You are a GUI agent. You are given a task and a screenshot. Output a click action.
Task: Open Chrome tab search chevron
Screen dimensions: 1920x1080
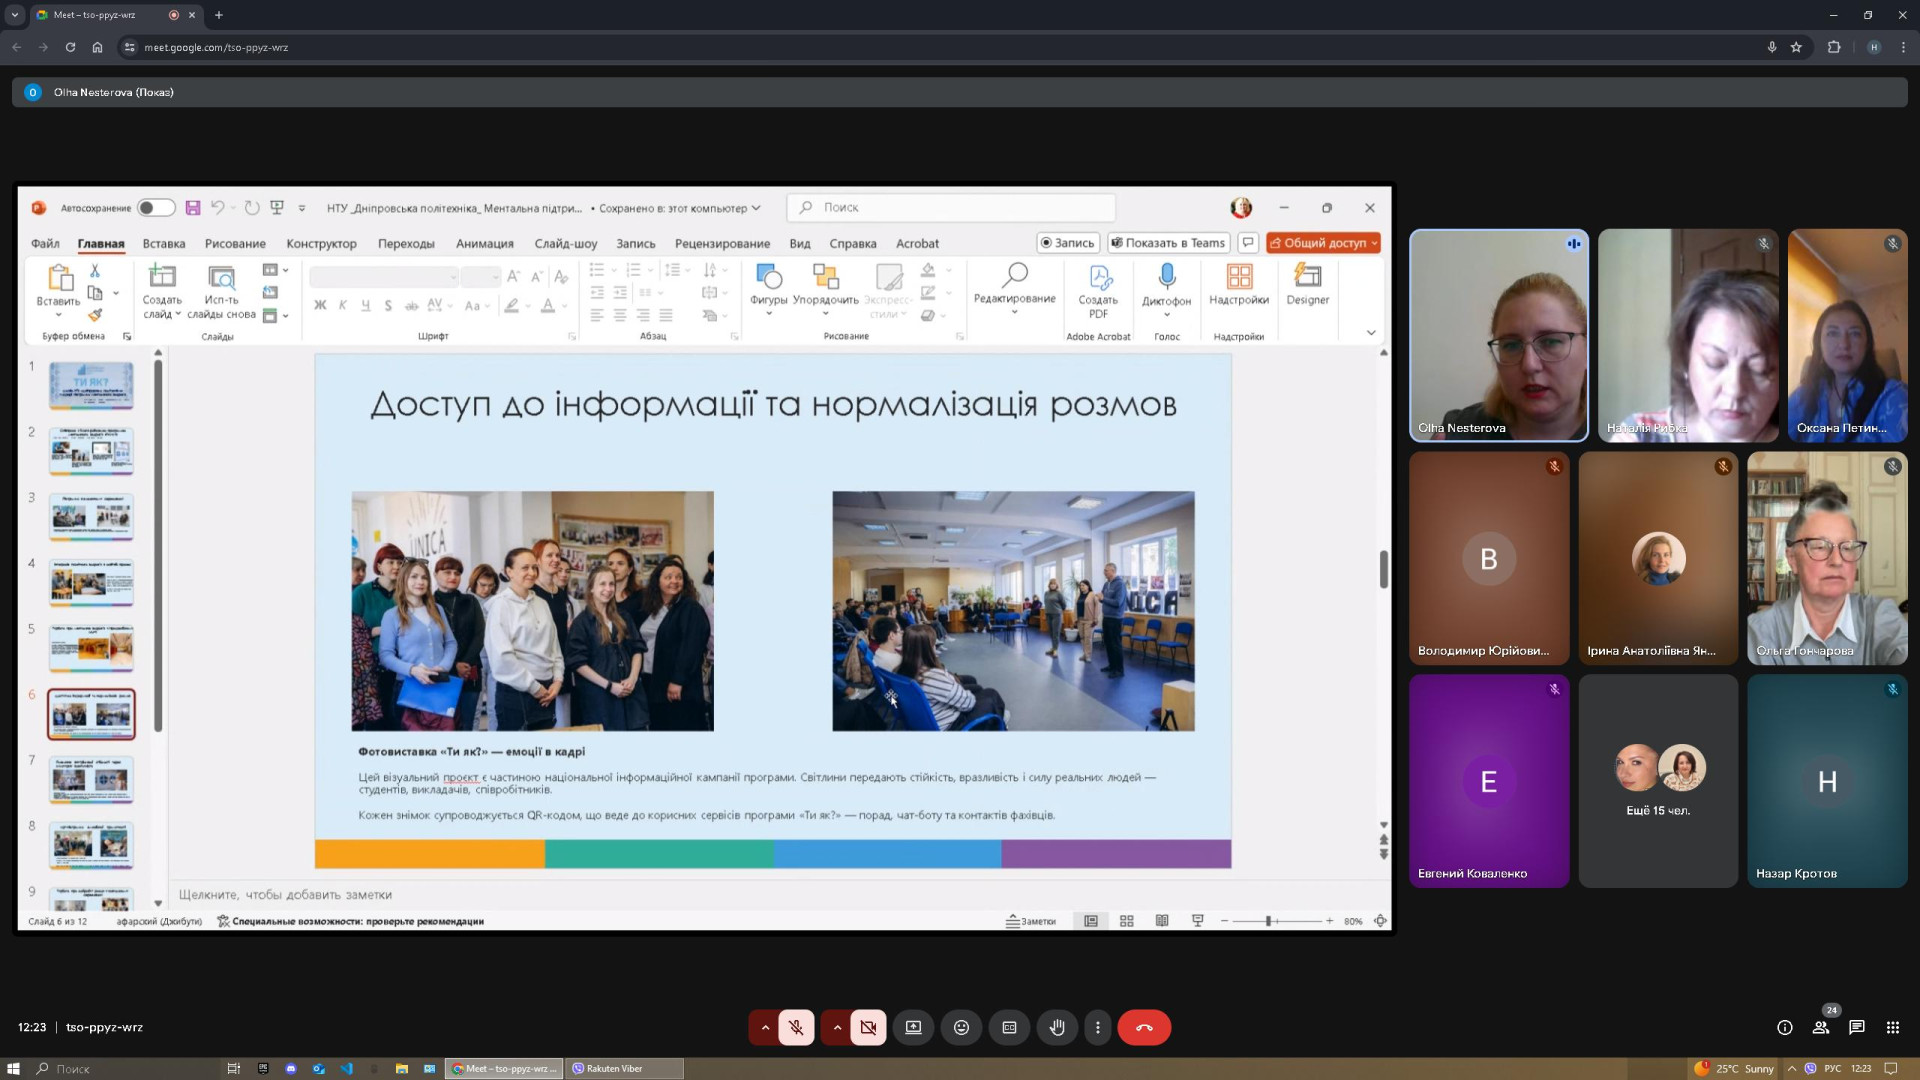click(x=14, y=15)
